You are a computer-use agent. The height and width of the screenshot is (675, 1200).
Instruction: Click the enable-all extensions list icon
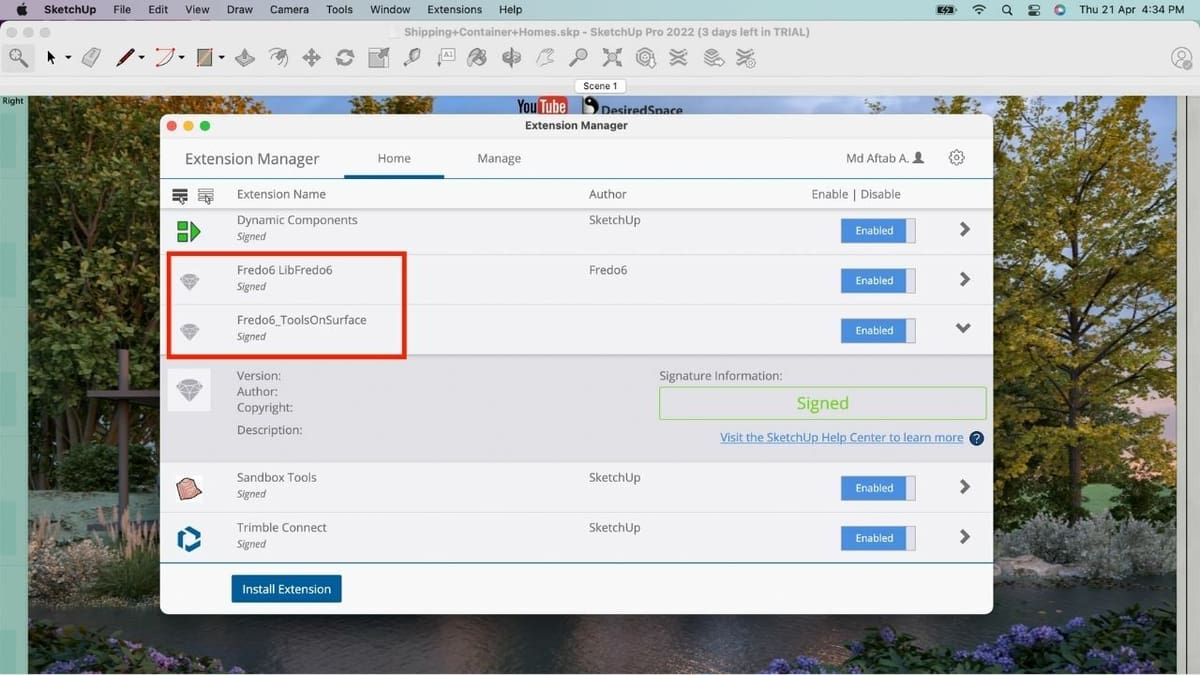(180, 195)
